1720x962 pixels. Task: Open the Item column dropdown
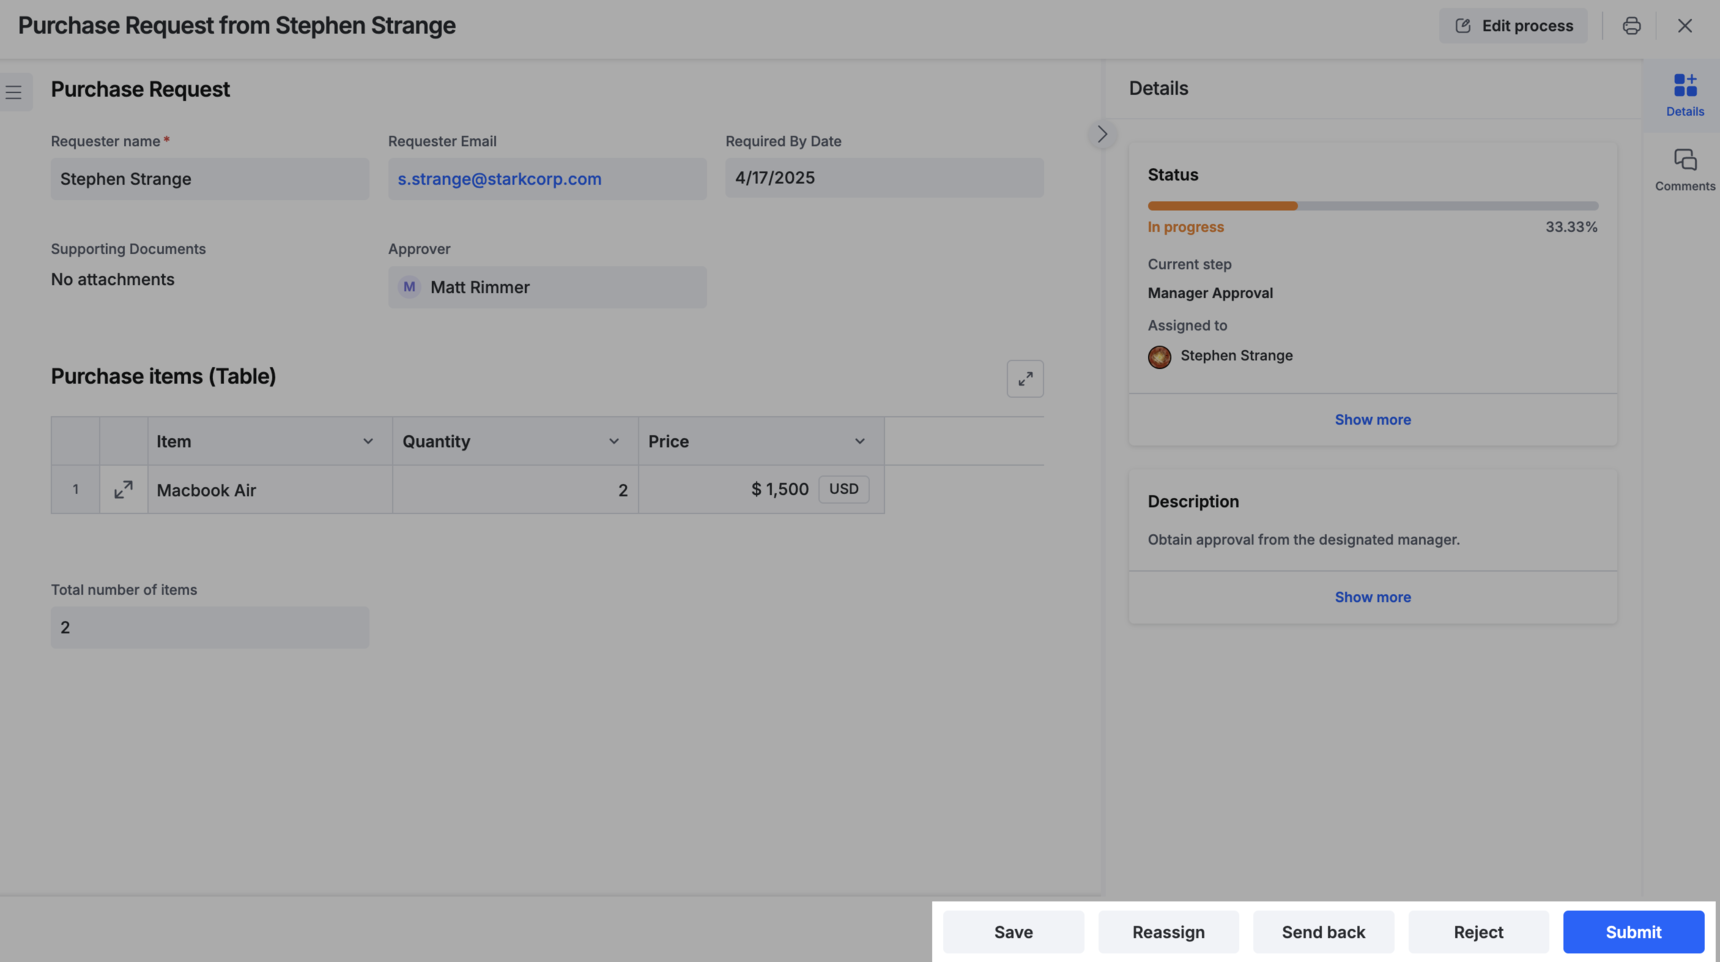tap(368, 441)
